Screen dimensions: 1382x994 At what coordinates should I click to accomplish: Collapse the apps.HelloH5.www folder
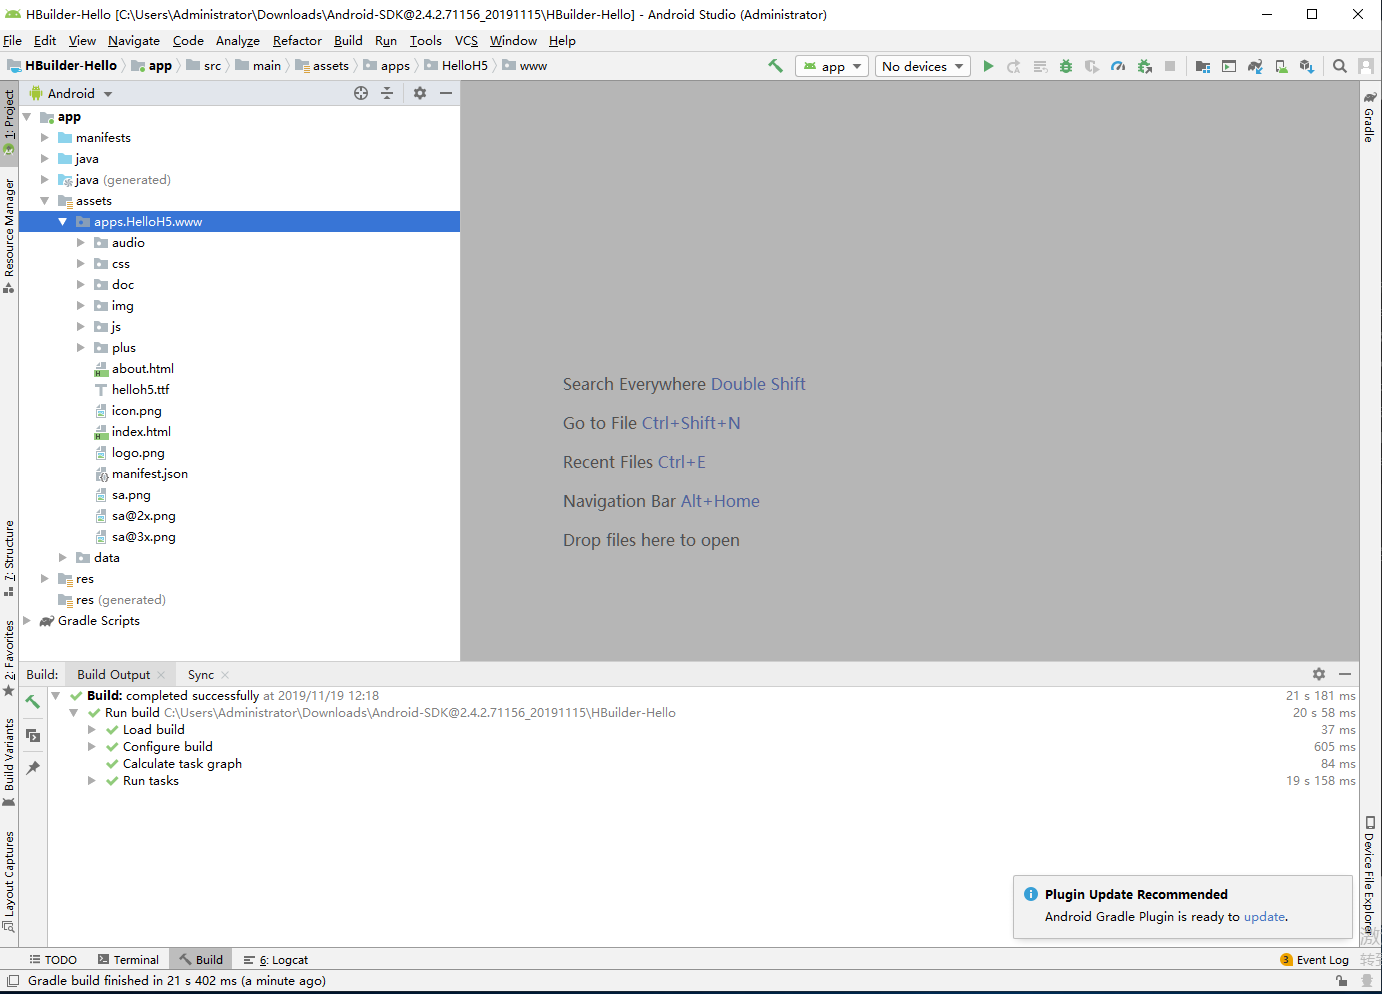[x=63, y=222]
